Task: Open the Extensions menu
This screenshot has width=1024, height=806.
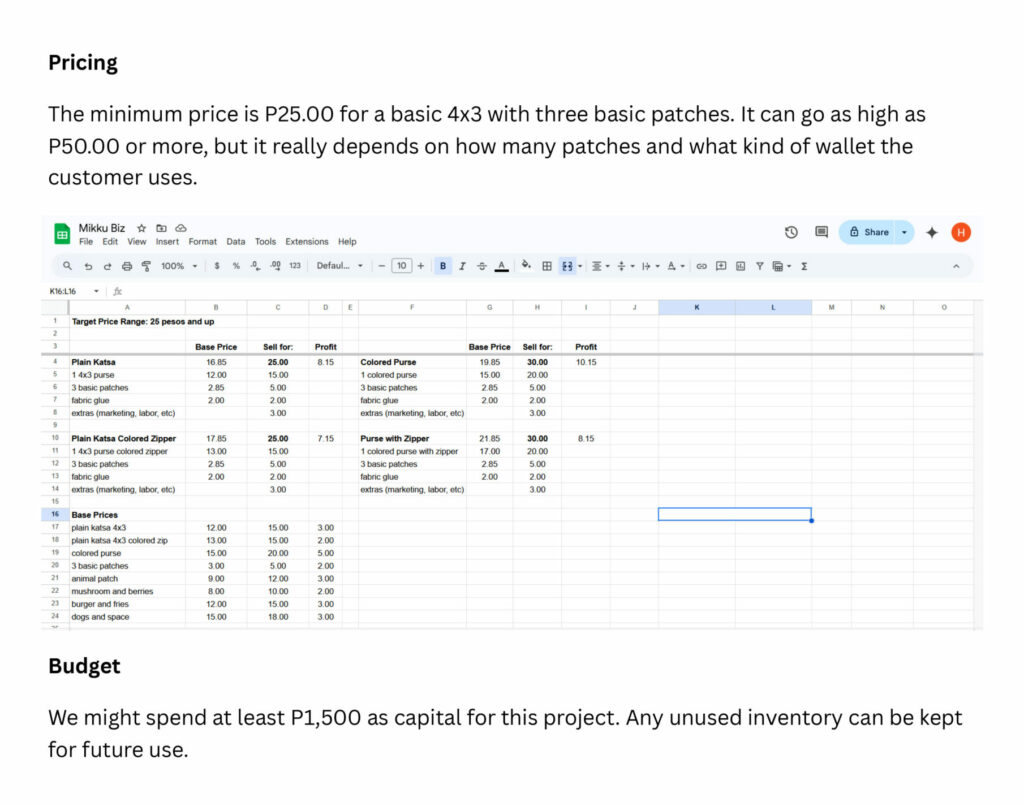Action: pyautogui.click(x=306, y=242)
